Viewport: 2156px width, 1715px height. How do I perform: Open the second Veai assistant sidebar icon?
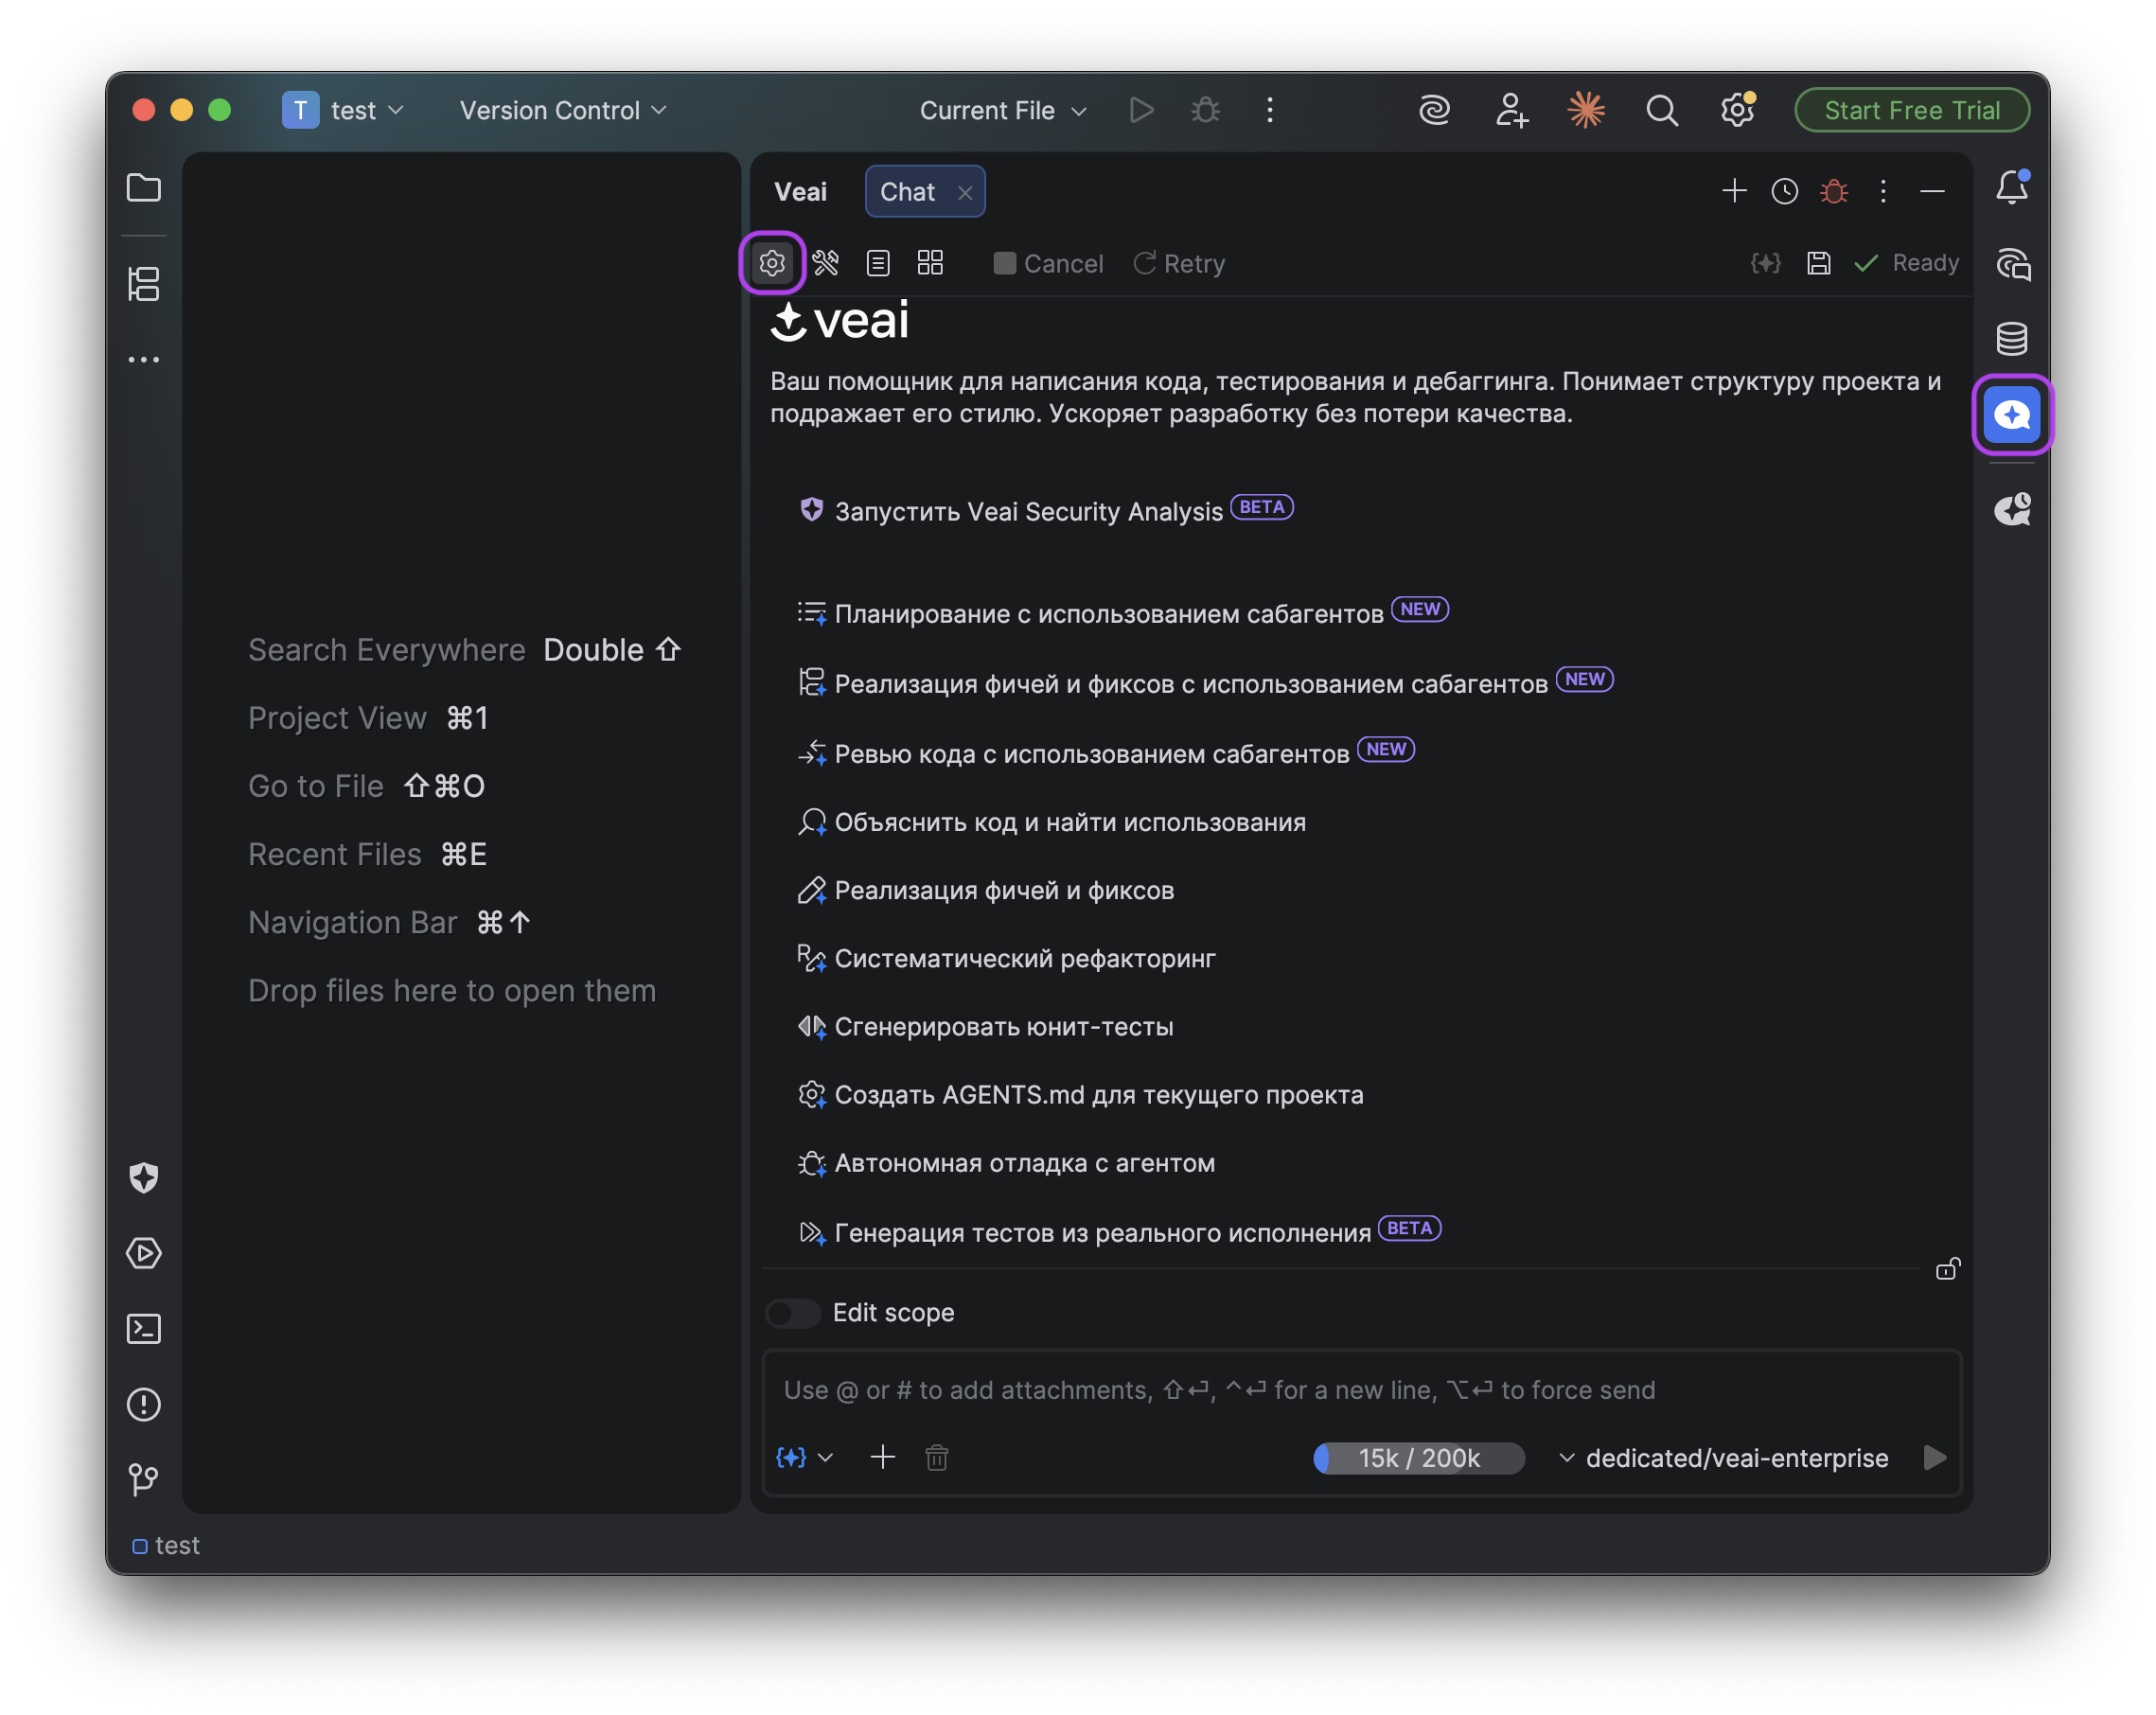(x=2012, y=509)
